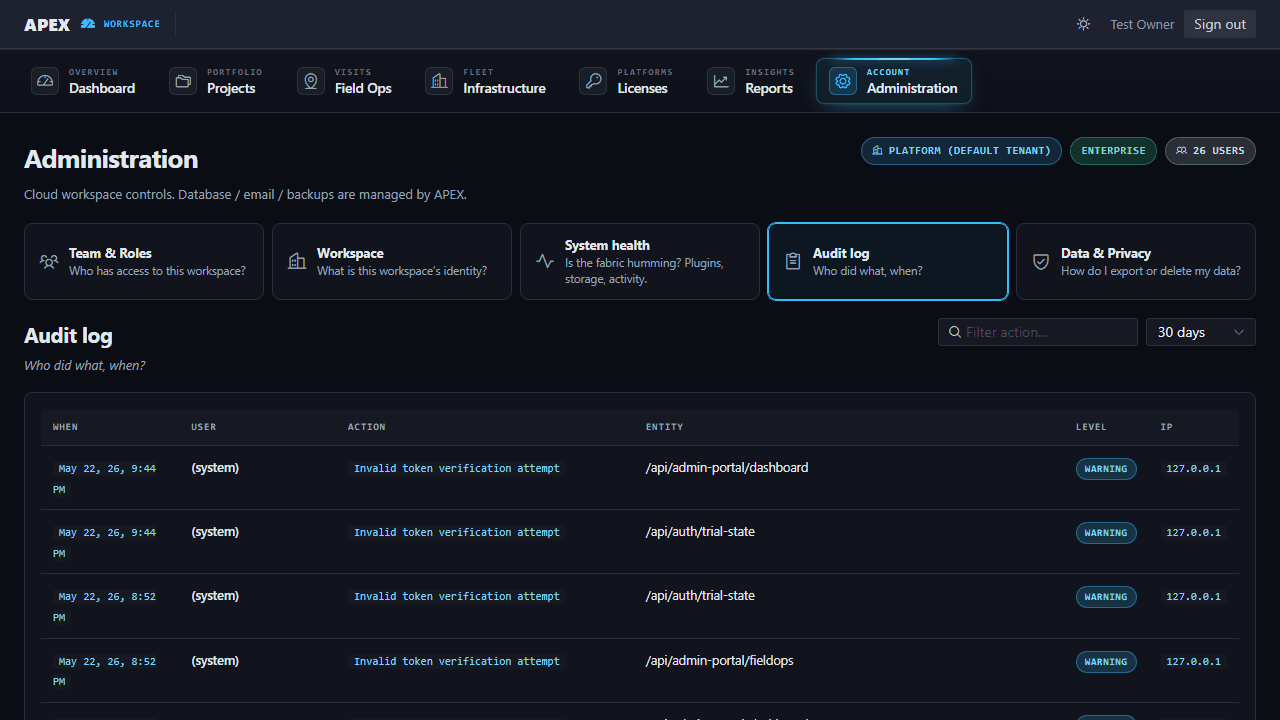The height and width of the screenshot is (720, 1280).
Task: Click the Data & Privacy shield icon
Action: pos(1041,262)
